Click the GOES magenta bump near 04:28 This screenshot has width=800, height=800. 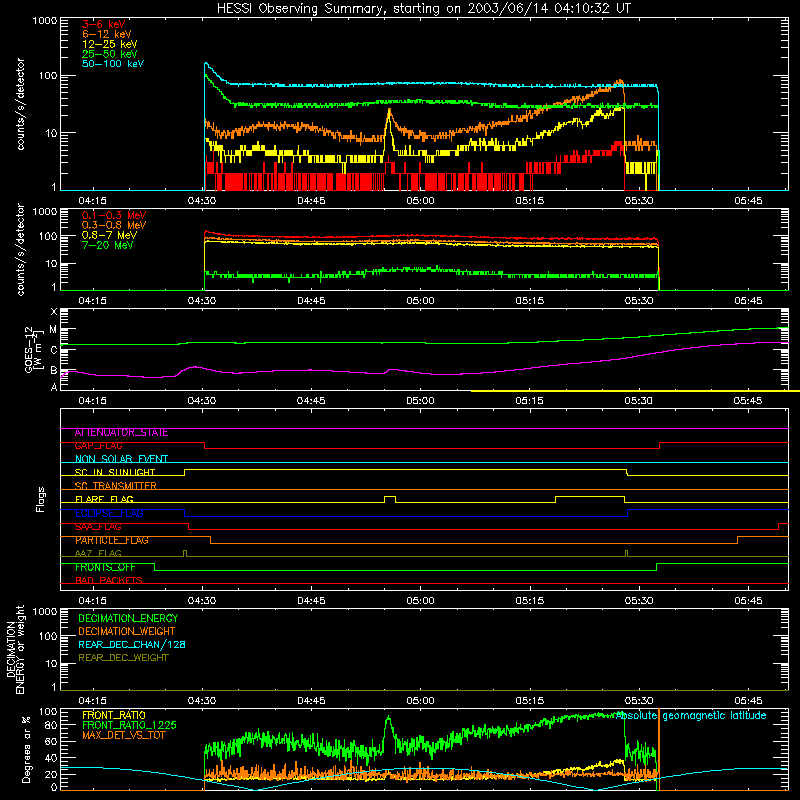coord(193,367)
